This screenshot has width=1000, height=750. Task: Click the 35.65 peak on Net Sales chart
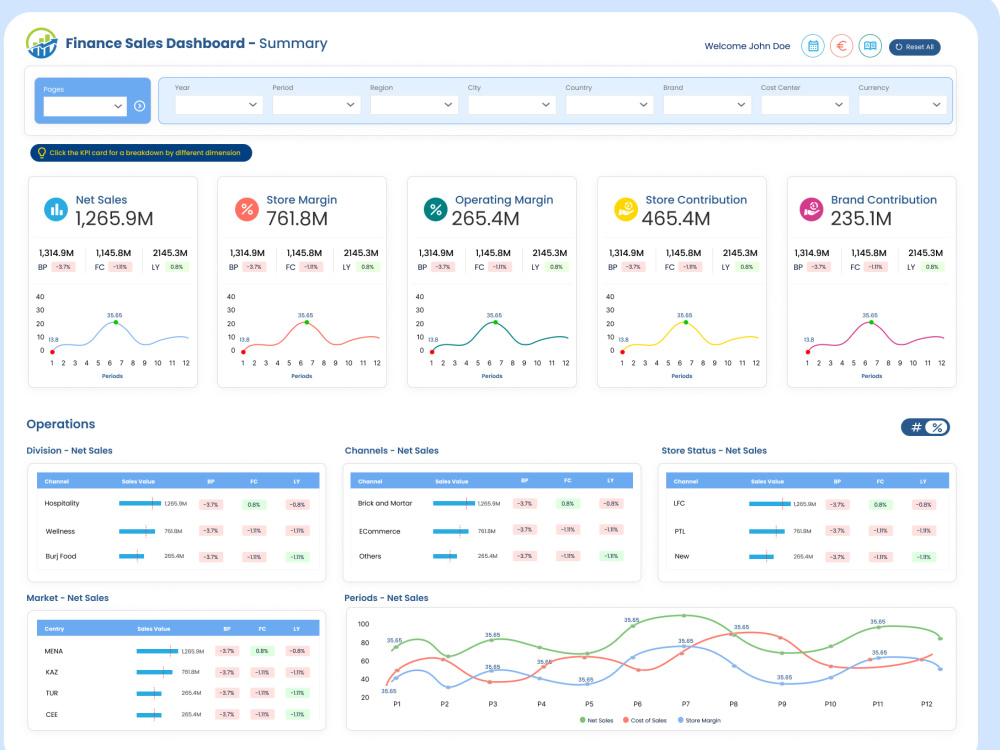pyautogui.click(x=115, y=323)
